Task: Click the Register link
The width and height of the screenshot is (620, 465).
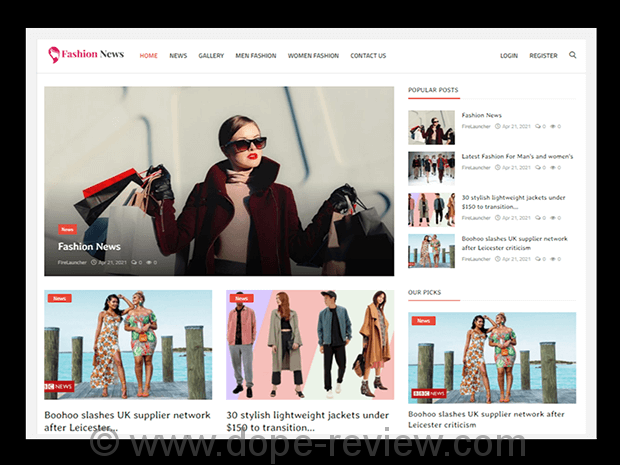Action: (543, 56)
